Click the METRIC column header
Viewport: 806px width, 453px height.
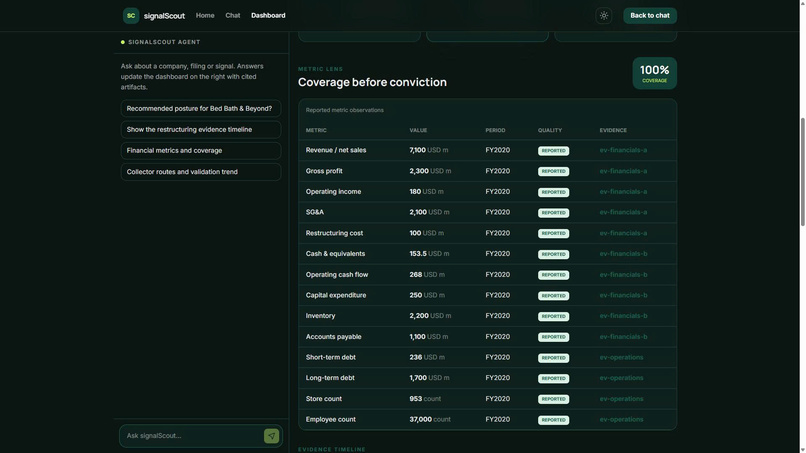click(316, 131)
